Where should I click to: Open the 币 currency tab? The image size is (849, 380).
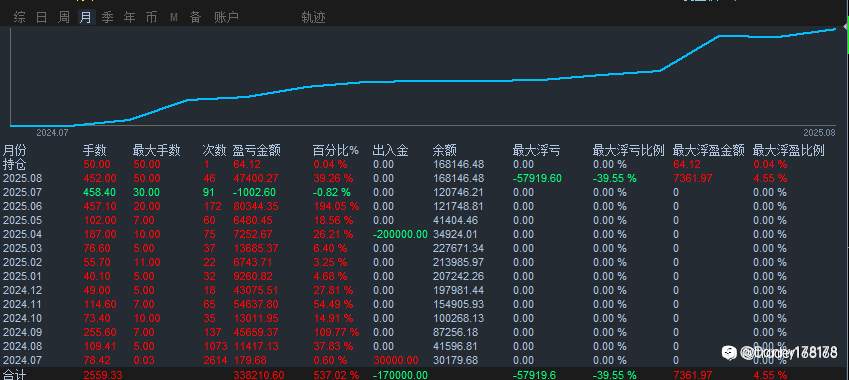[152, 17]
